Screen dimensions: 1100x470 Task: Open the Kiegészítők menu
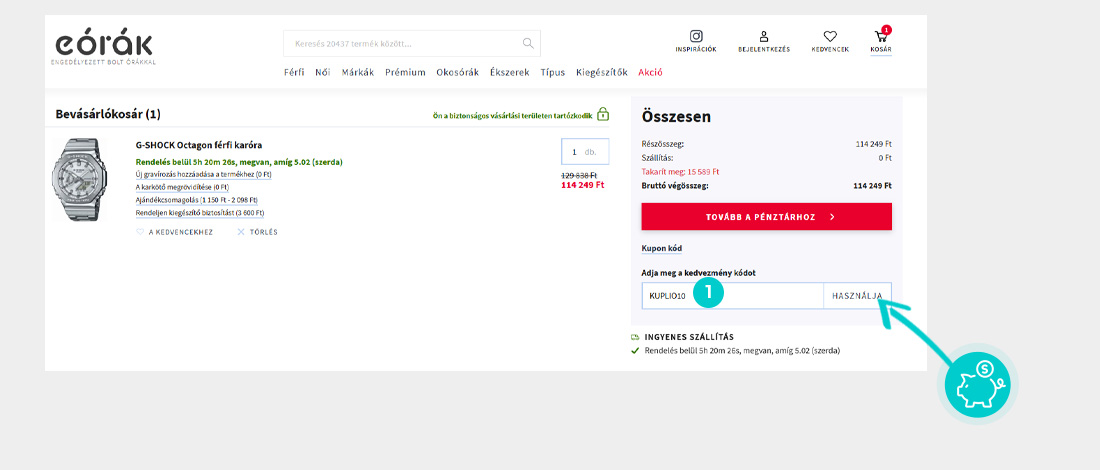(x=601, y=72)
